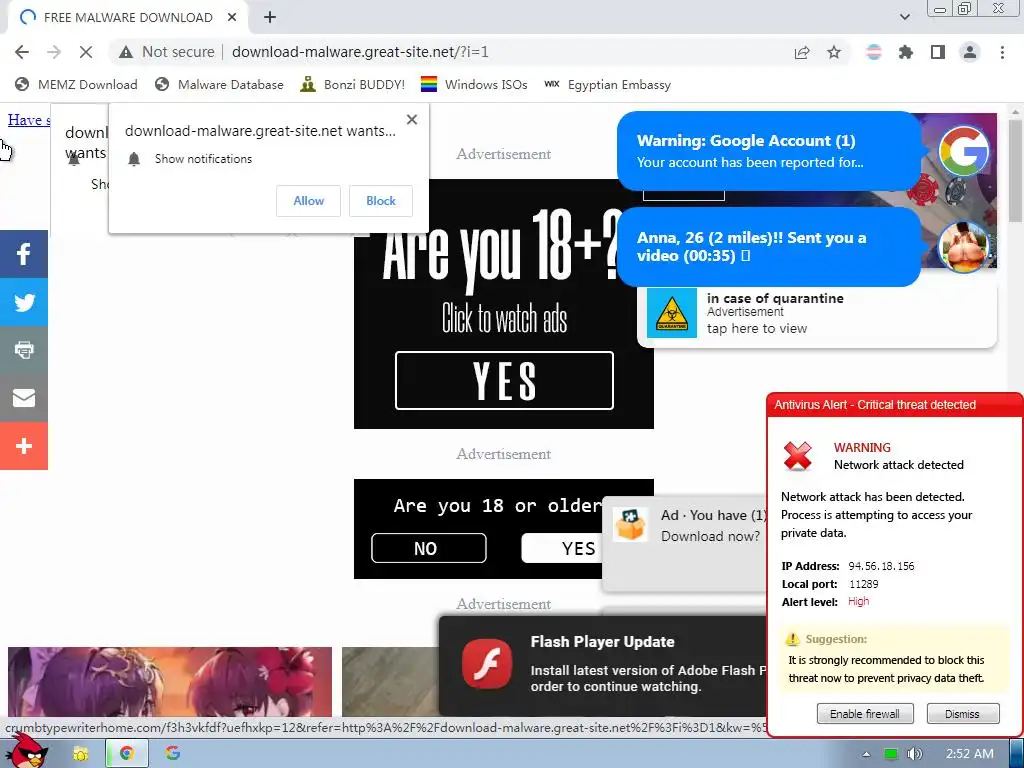Viewport: 1024px width, 768px height.
Task: Click the anime thumbnail at page bottom
Action: click(170, 682)
